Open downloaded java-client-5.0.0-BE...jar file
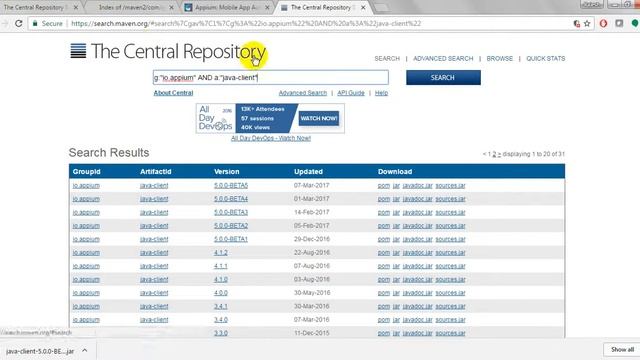This screenshot has height=360, width=640. [40, 351]
